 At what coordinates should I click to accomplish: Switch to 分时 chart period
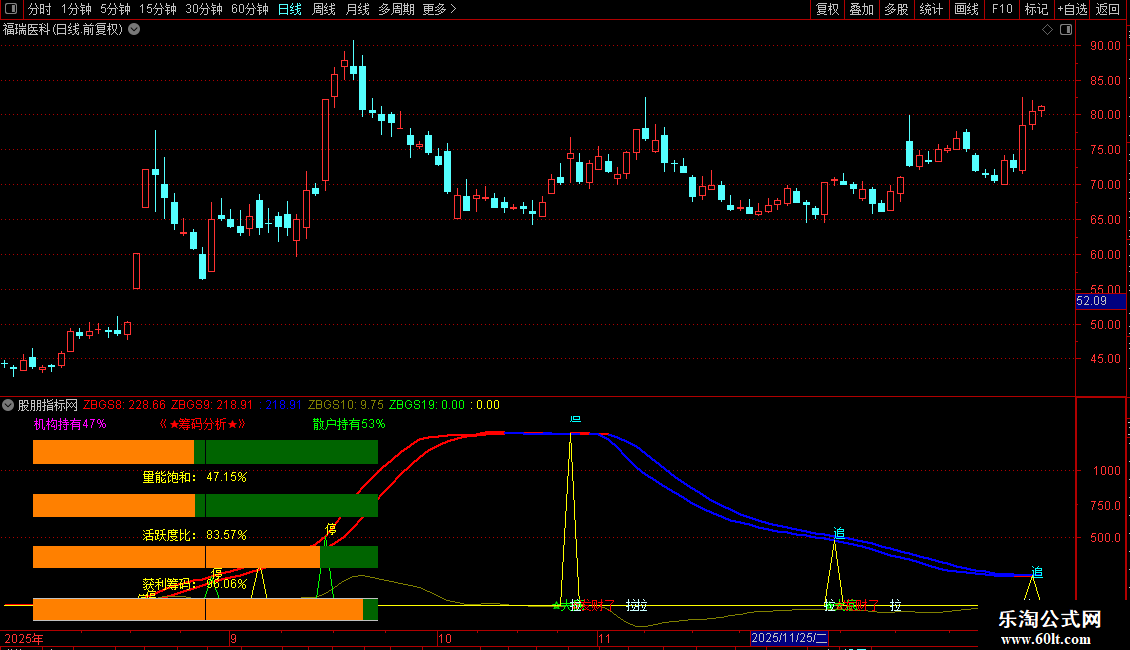pyautogui.click(x=40, y=9)
